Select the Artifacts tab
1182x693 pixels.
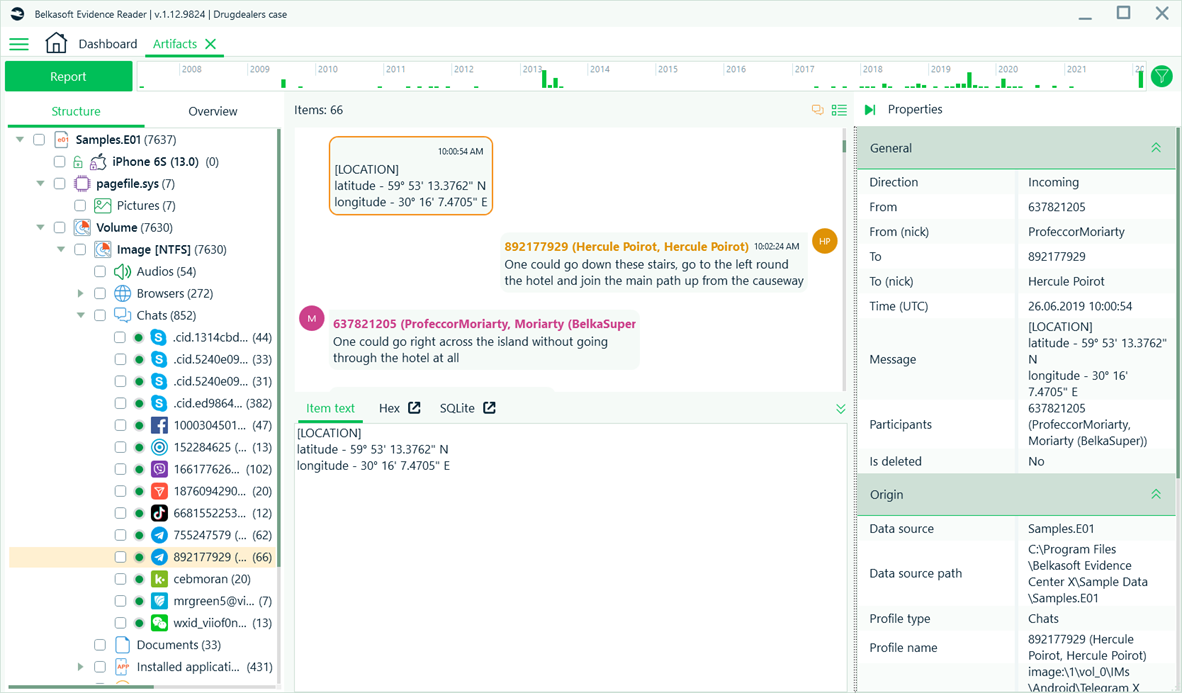tap(175, 44)
